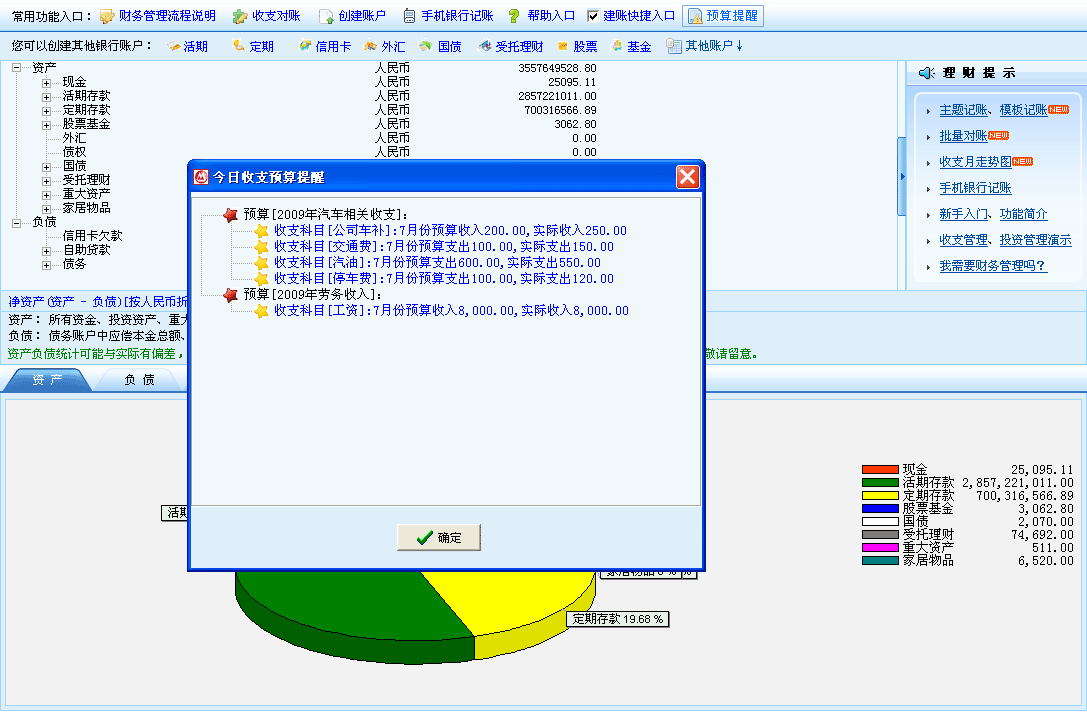Expand the 现金 tree node
This screenshot has height=712, width=1087.
coord(46,82)
